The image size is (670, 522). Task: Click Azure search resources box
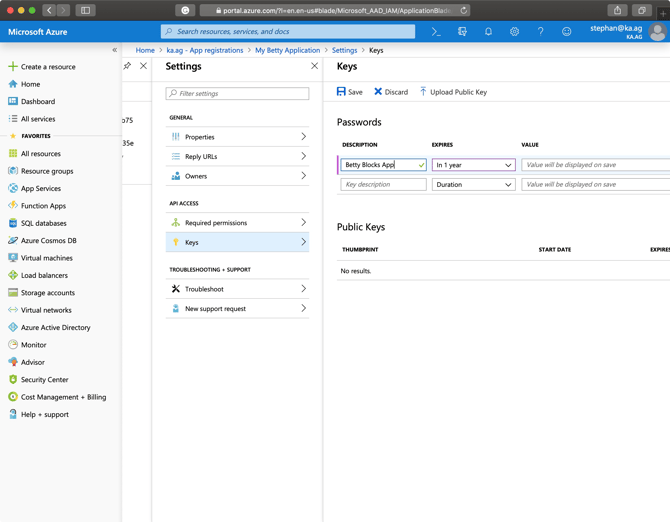point(288,32)
